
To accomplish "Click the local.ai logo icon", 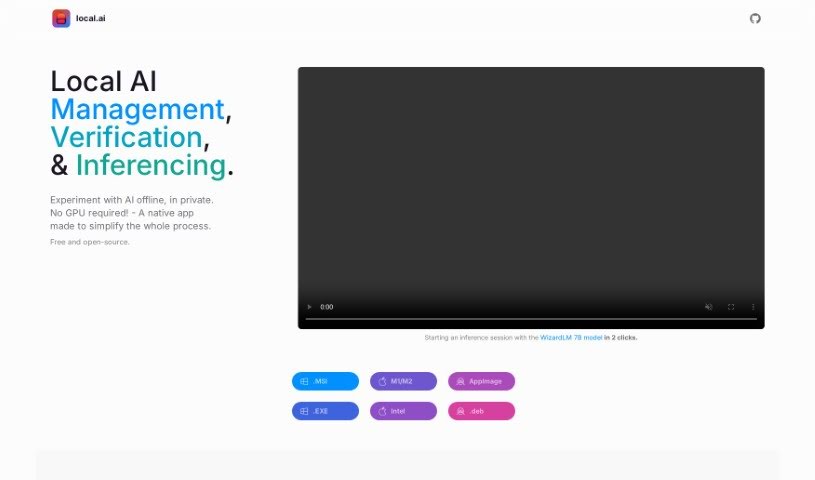I will point(61,18).
